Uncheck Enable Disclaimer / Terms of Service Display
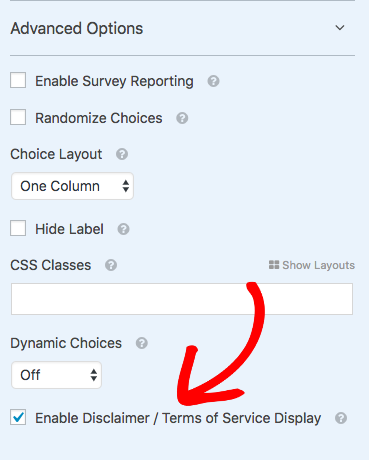369x460 pixels. (18, 417)
